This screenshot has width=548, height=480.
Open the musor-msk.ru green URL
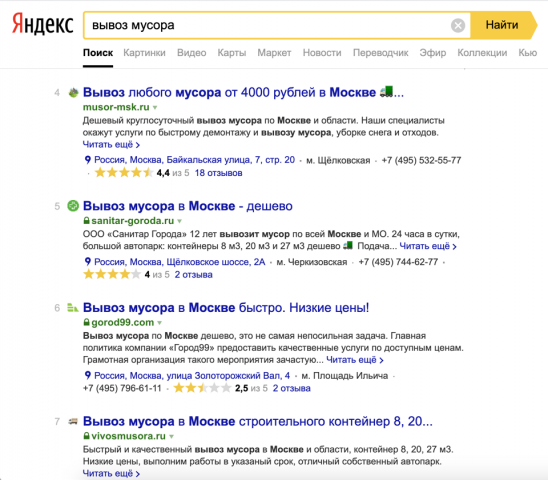116,107
